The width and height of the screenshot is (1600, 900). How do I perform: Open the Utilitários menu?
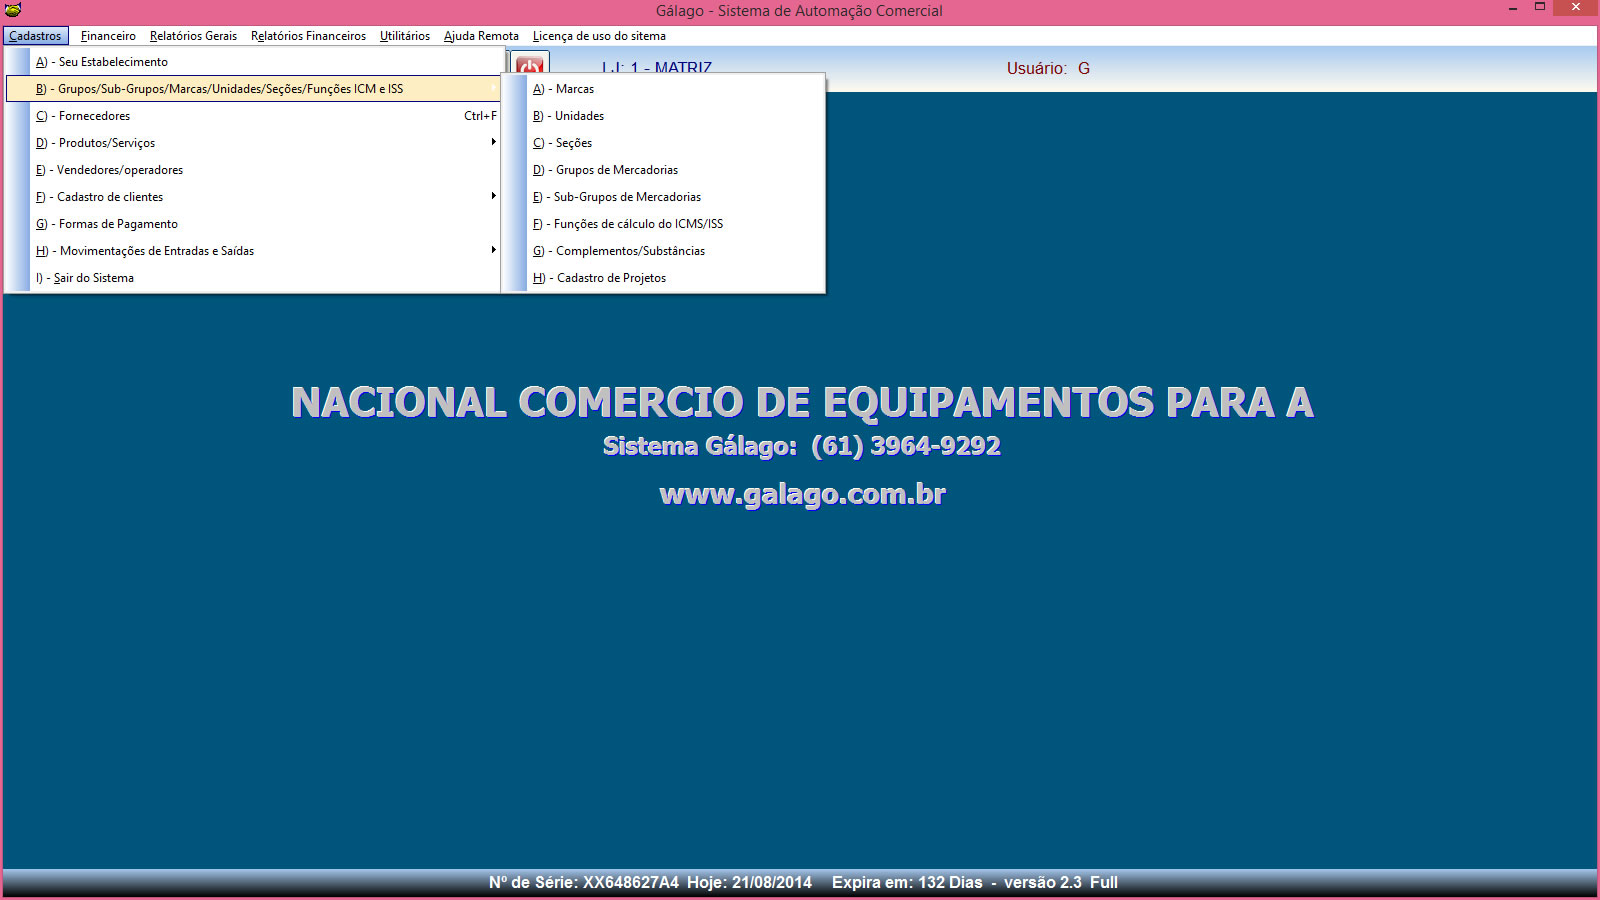pos(405,36)
